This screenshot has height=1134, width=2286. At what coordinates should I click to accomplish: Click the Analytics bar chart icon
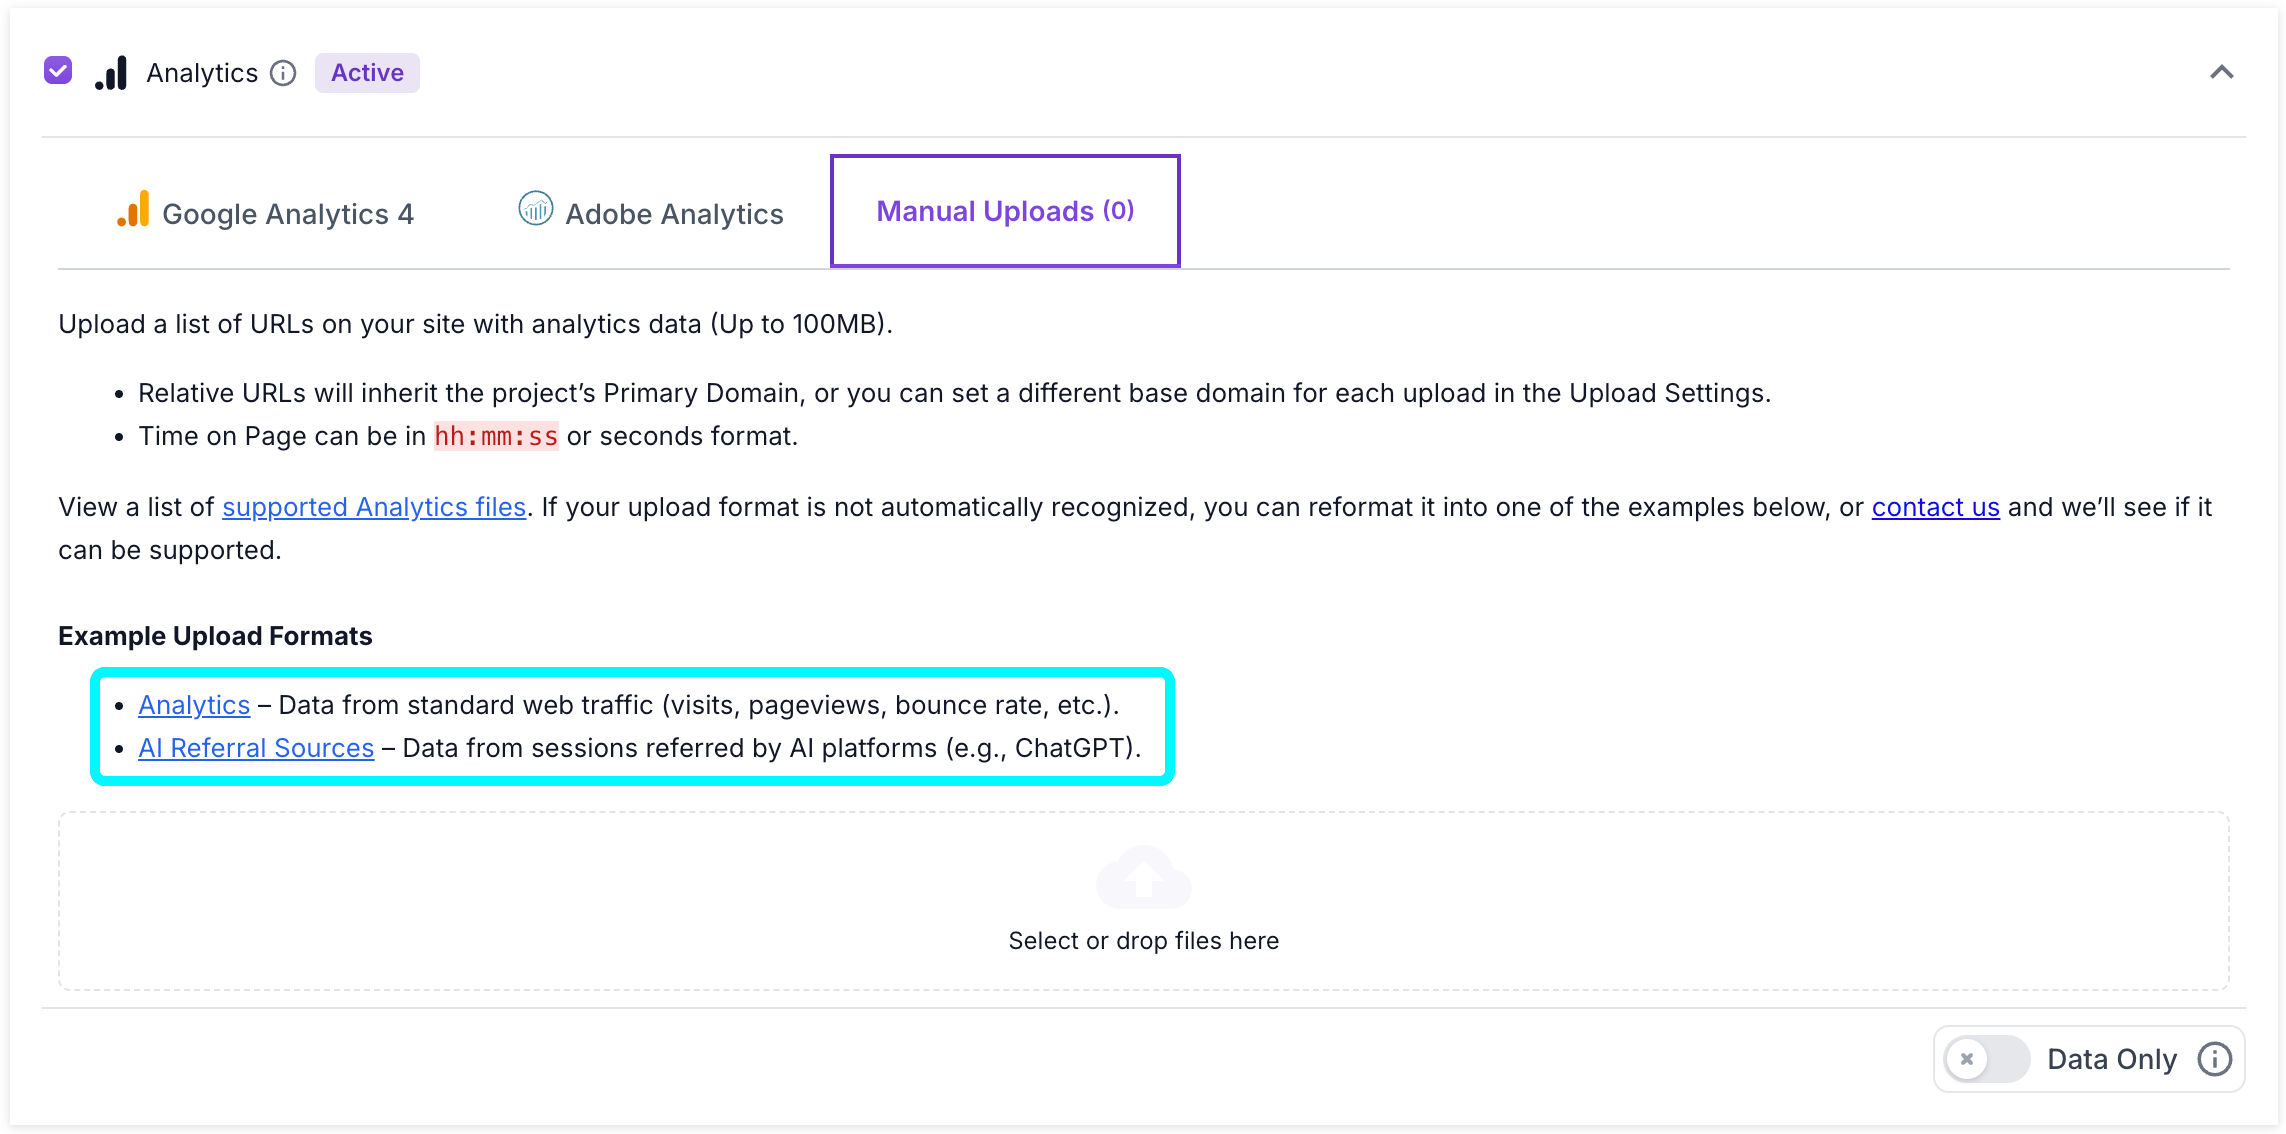tap(110, 72)
